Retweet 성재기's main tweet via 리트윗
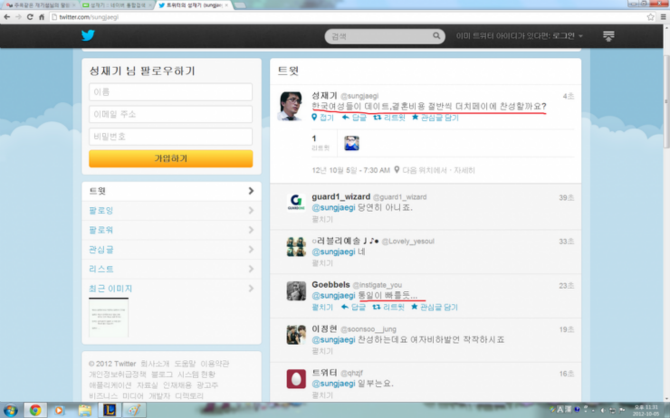This screenshot has height=418, width=670. tap(389, 118)
